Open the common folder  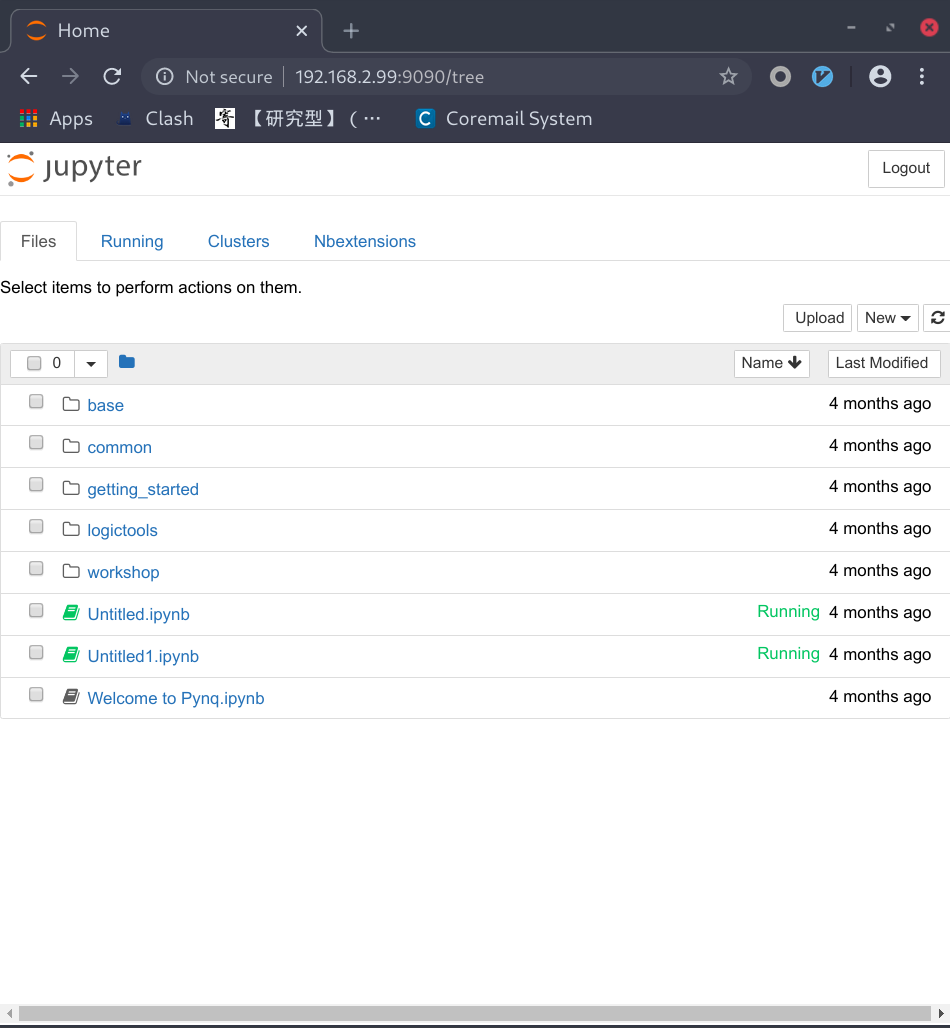(119, 447)
